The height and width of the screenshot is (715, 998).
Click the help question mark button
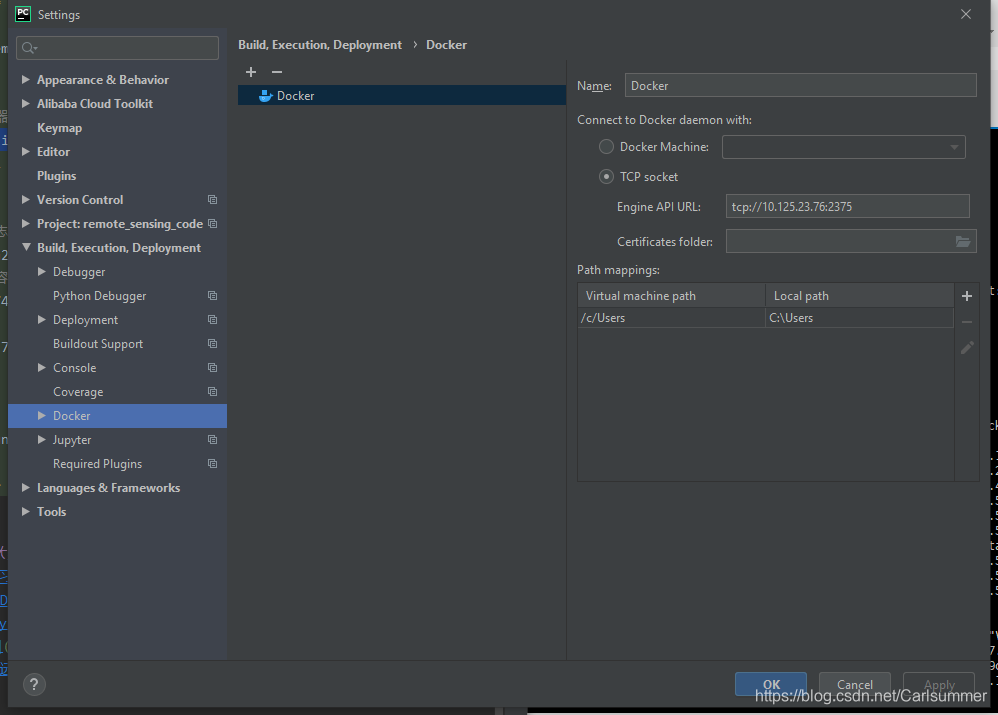pyautogui.click(x=34, y=685)
